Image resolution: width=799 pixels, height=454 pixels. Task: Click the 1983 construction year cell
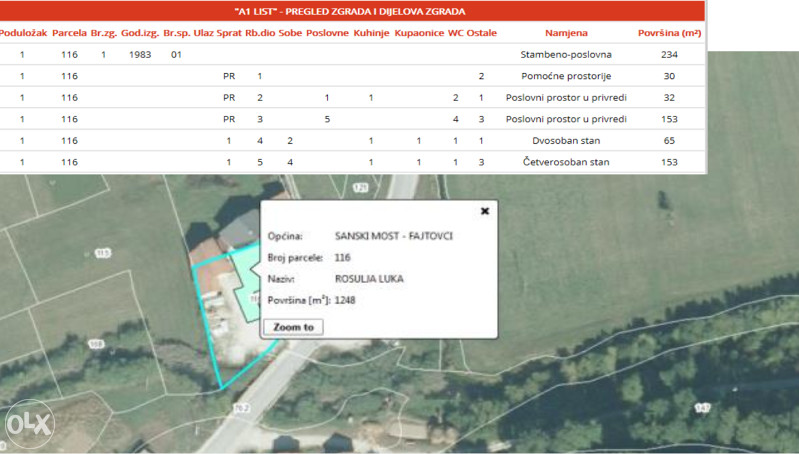click(x=140, y=54)
